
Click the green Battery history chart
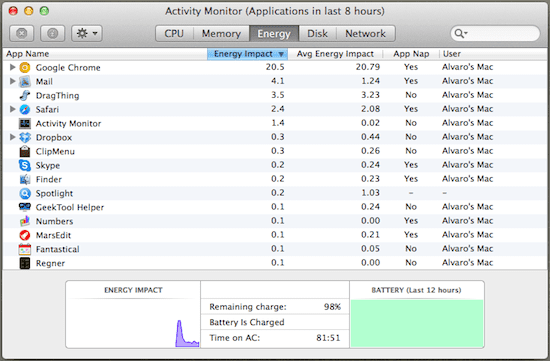[x=417, y=323]
